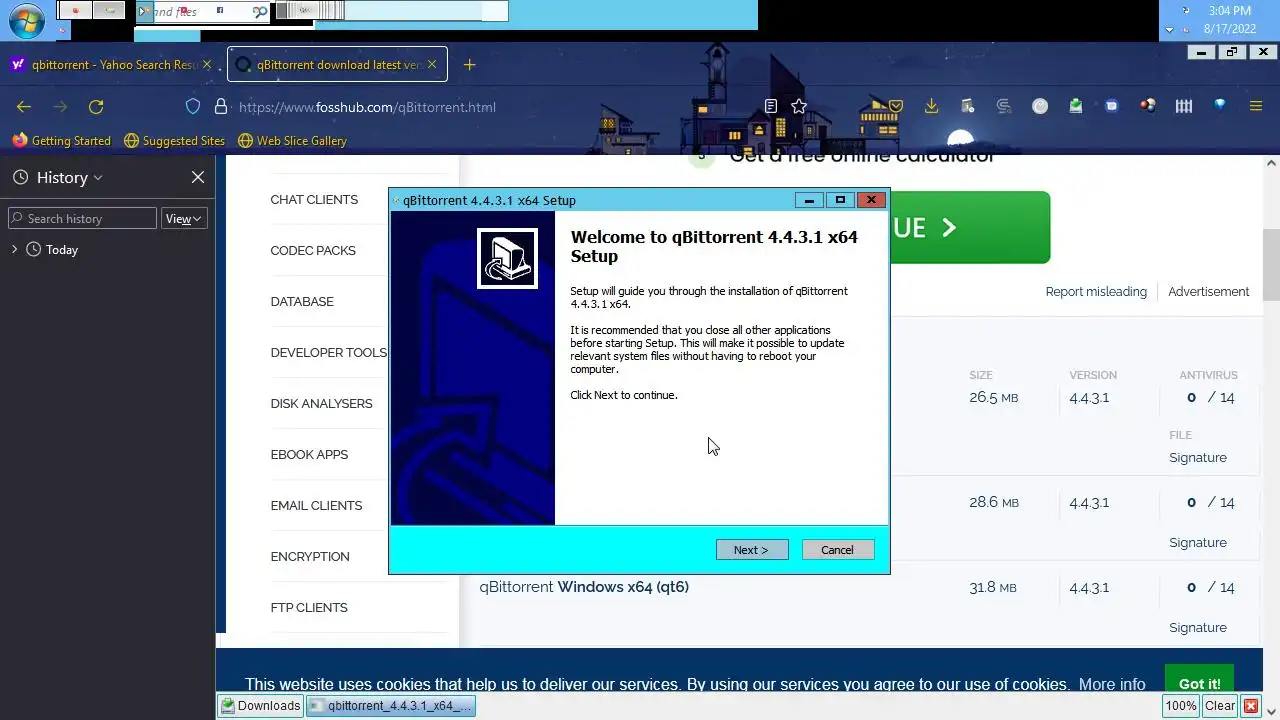The height and width of the screenshot is (720, 1280).
Task: Click the green download-tray extension icon
Action: (x=1076, y=106)
